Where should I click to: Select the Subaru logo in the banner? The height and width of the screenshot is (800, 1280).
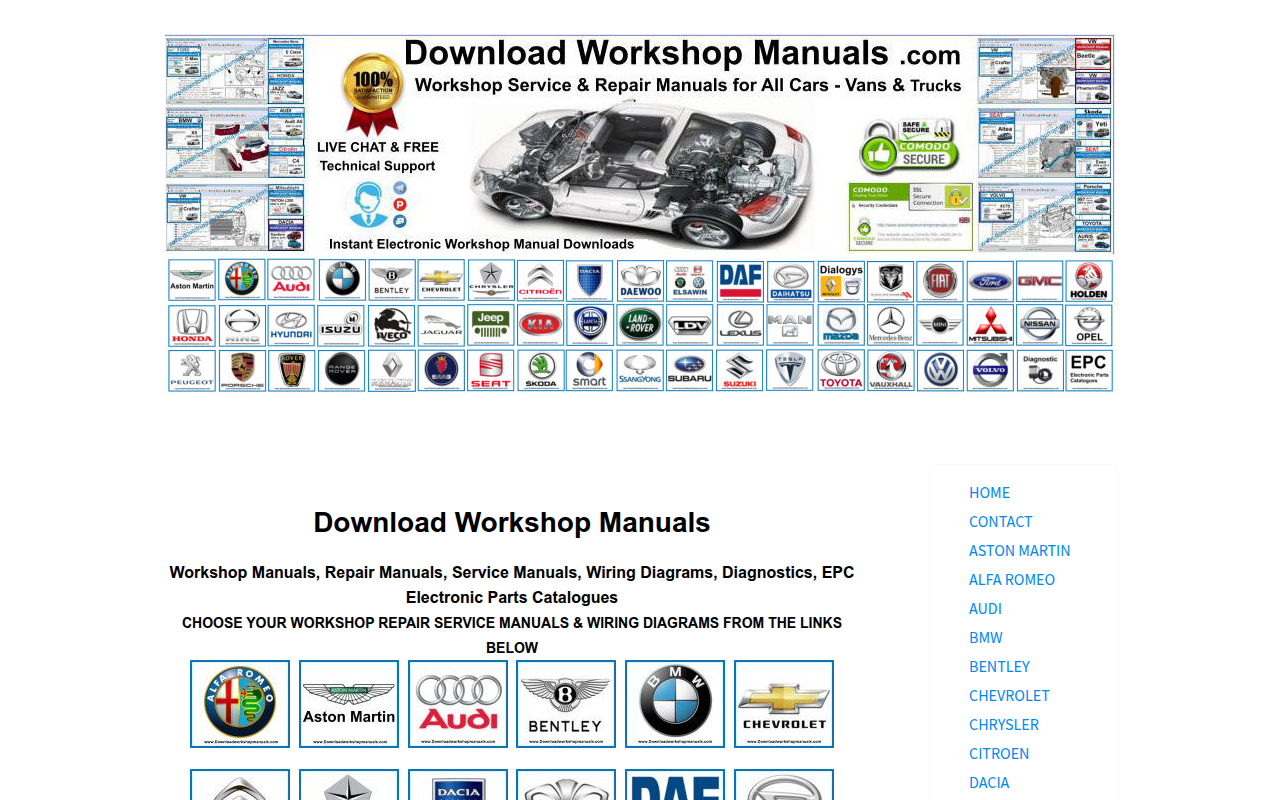(691, 370)
